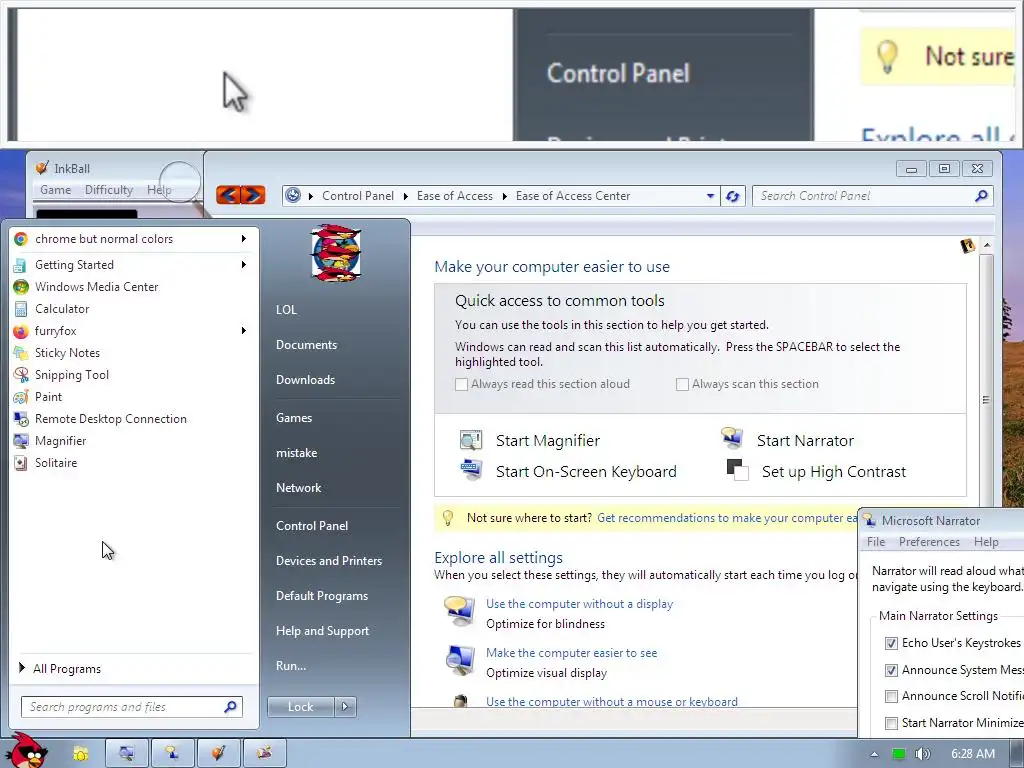
Task: Expand Getting Started submenu arrow
Action: point(244,264)
